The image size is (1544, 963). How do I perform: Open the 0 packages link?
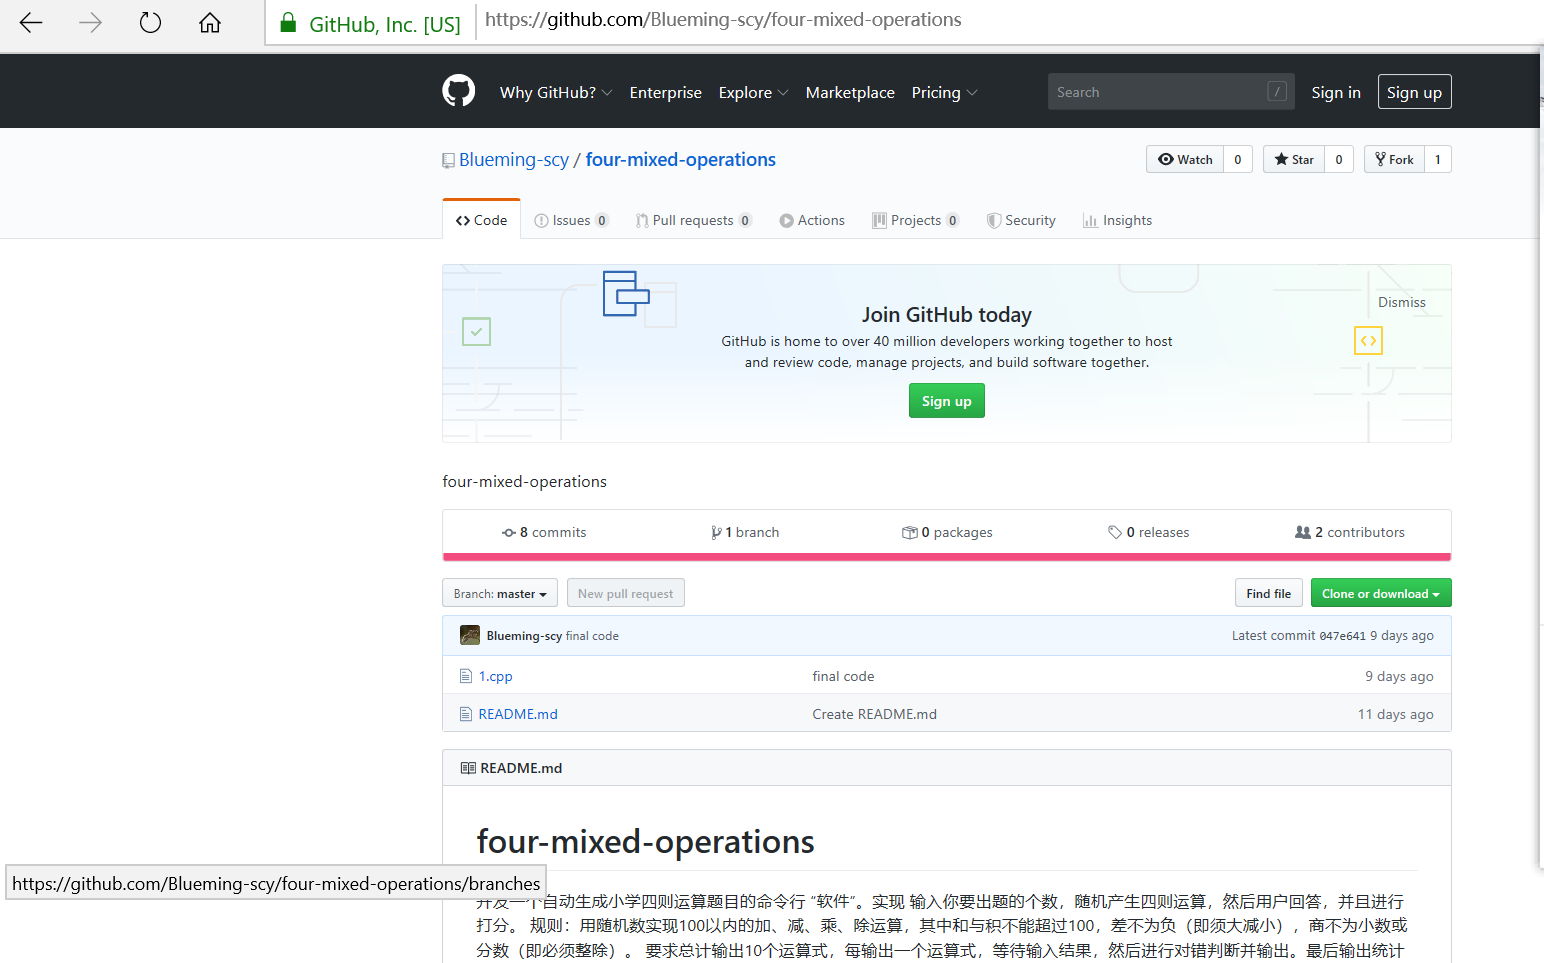[x=947, y=532]
